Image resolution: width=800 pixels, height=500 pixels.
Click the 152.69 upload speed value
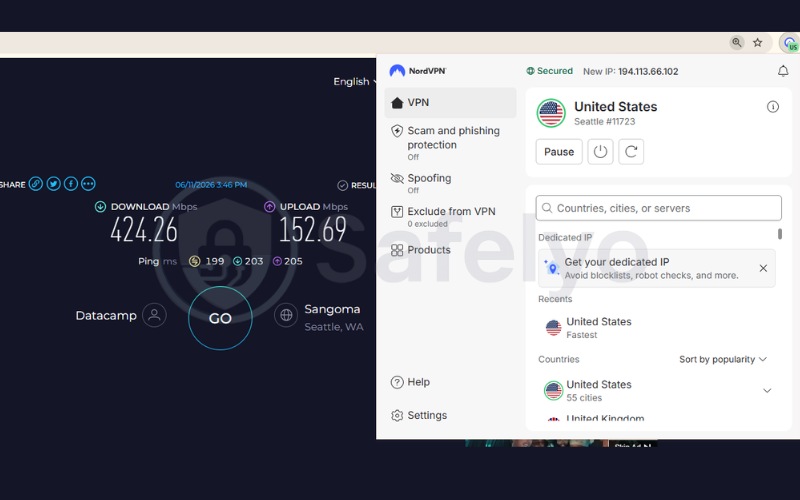(313, 230)
